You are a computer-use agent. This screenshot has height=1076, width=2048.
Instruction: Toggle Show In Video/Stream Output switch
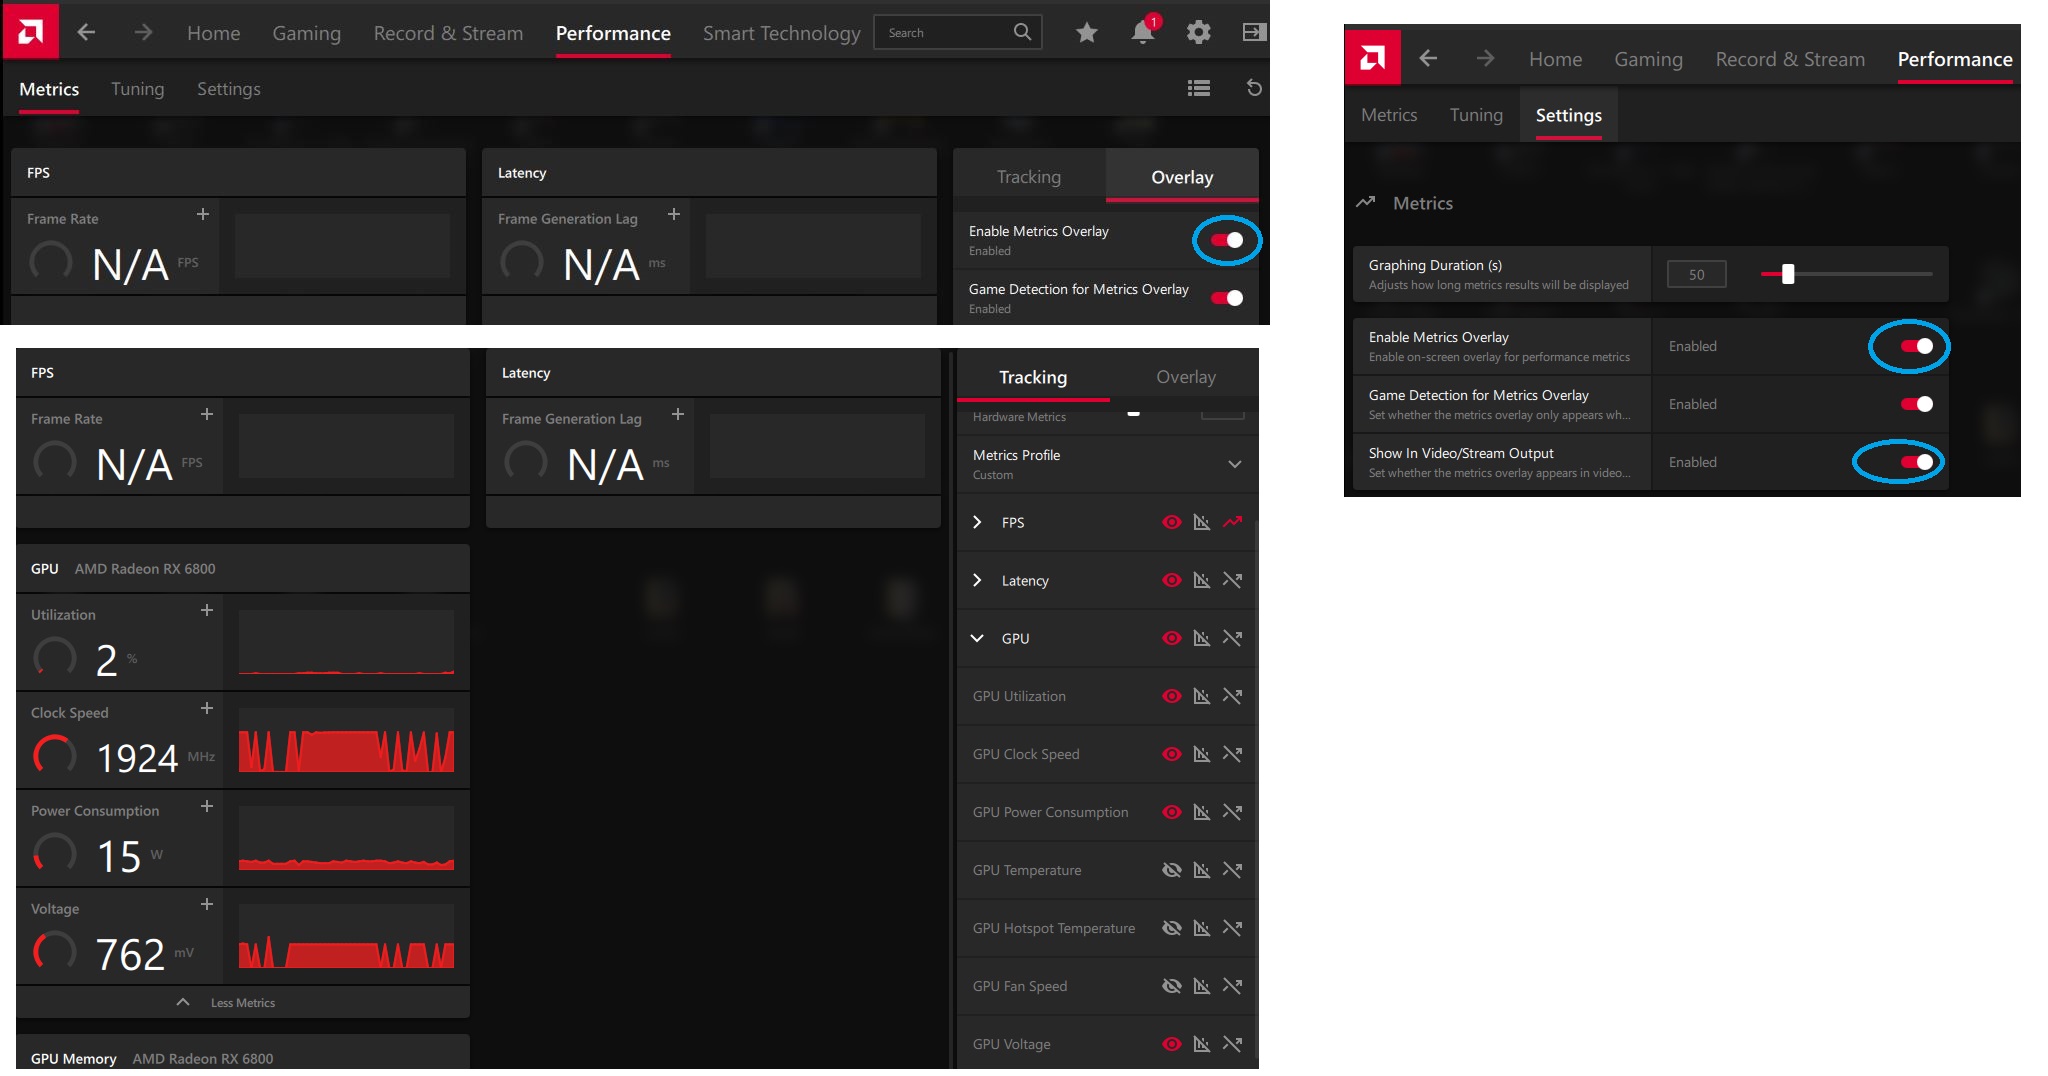pyautogui.click(x=1917, y=462)
